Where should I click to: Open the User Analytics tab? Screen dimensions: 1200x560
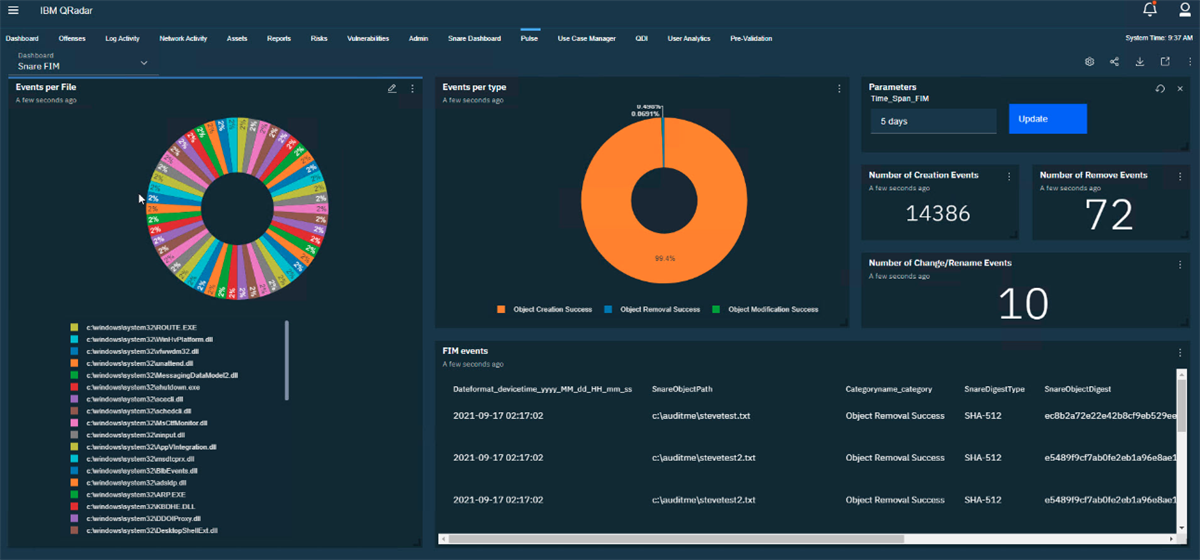[x=689, y=38]
